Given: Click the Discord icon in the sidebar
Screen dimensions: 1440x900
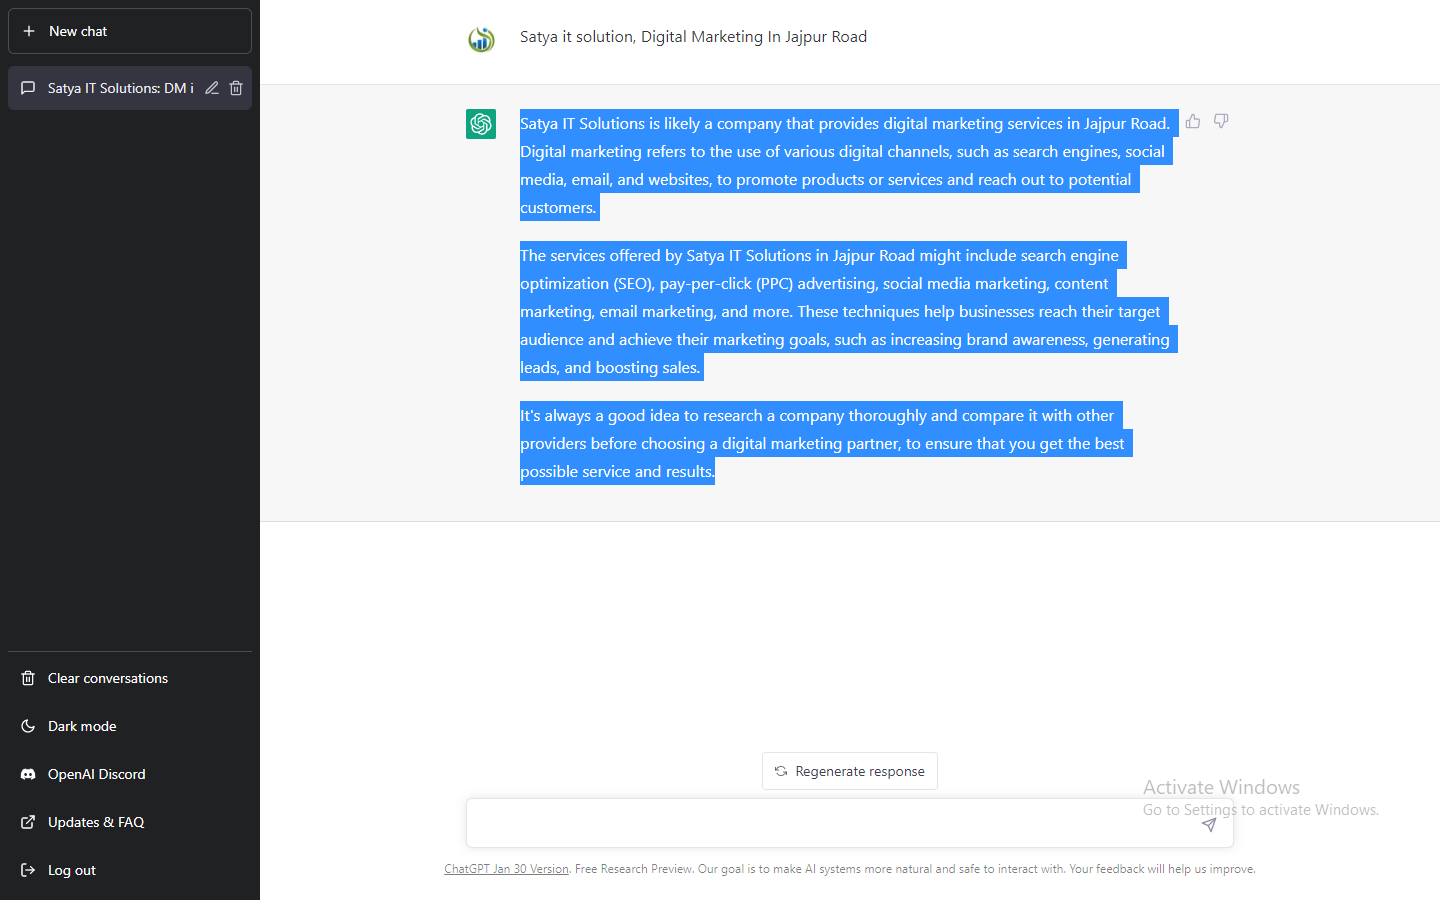Looking at the screenshot, I should coord(28,774).
